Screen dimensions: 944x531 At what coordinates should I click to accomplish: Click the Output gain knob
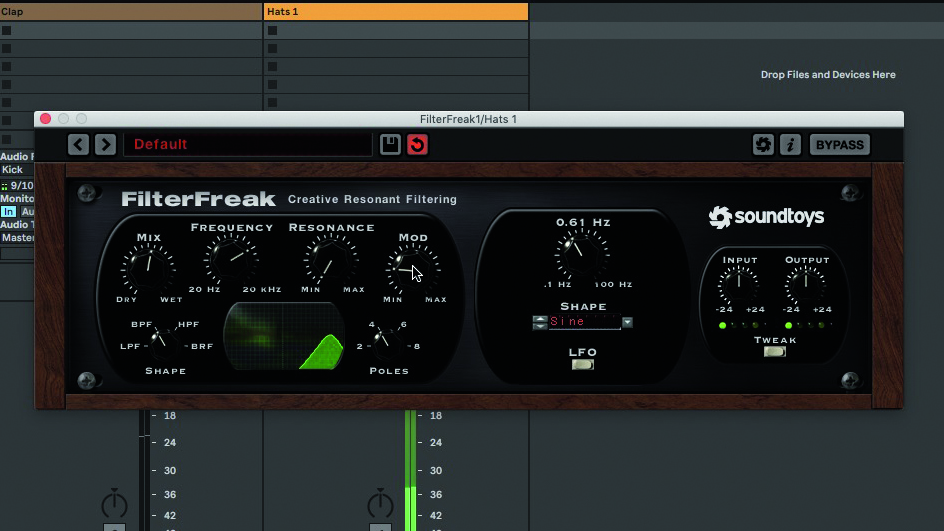point(806,285)
